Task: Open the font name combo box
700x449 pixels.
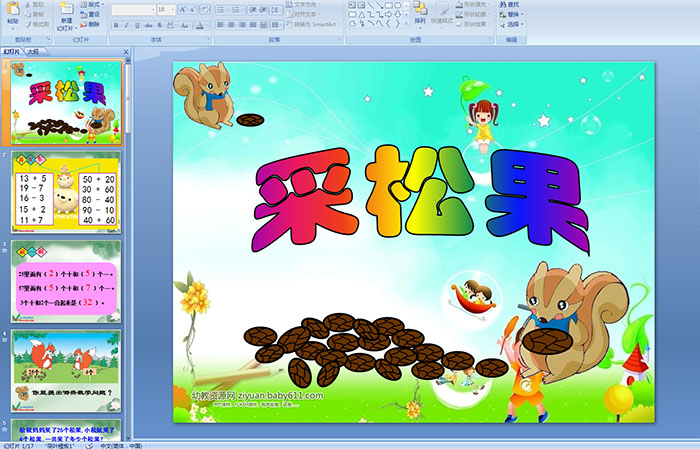Action: click(133, 10)
